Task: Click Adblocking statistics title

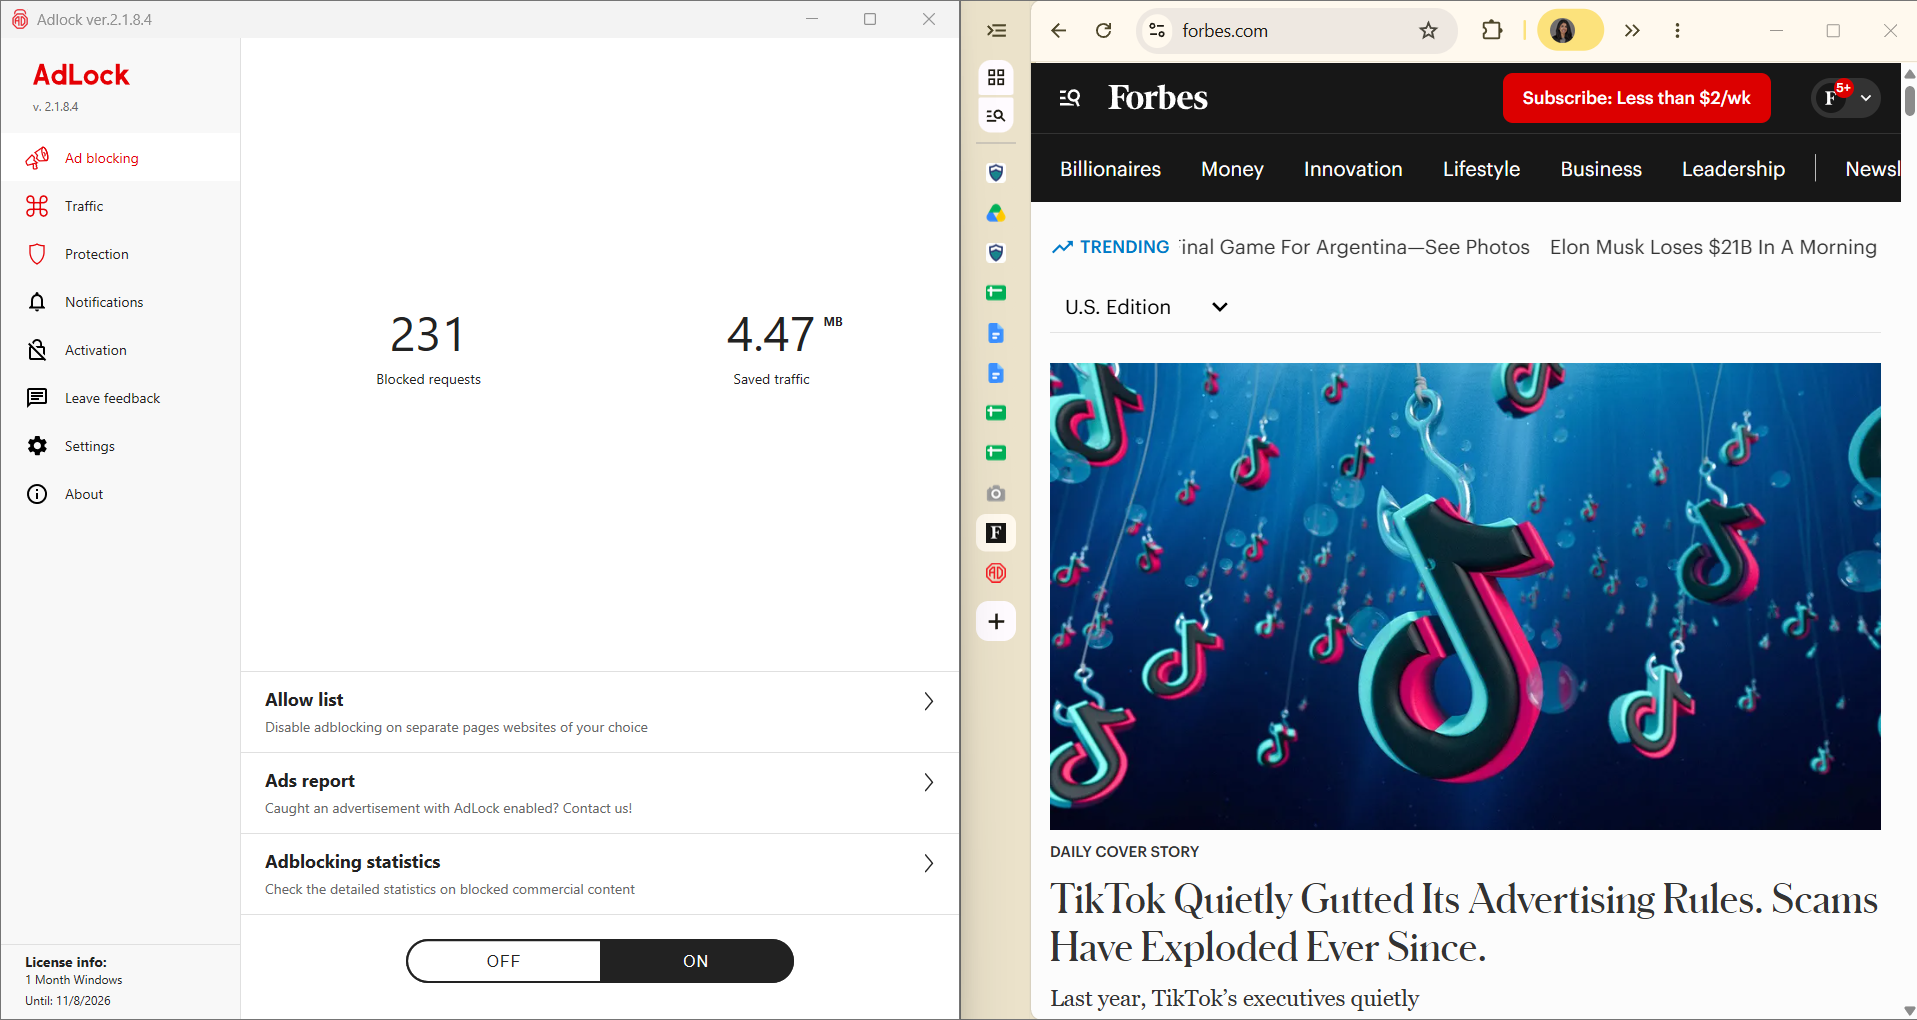Action: [352, 861]
